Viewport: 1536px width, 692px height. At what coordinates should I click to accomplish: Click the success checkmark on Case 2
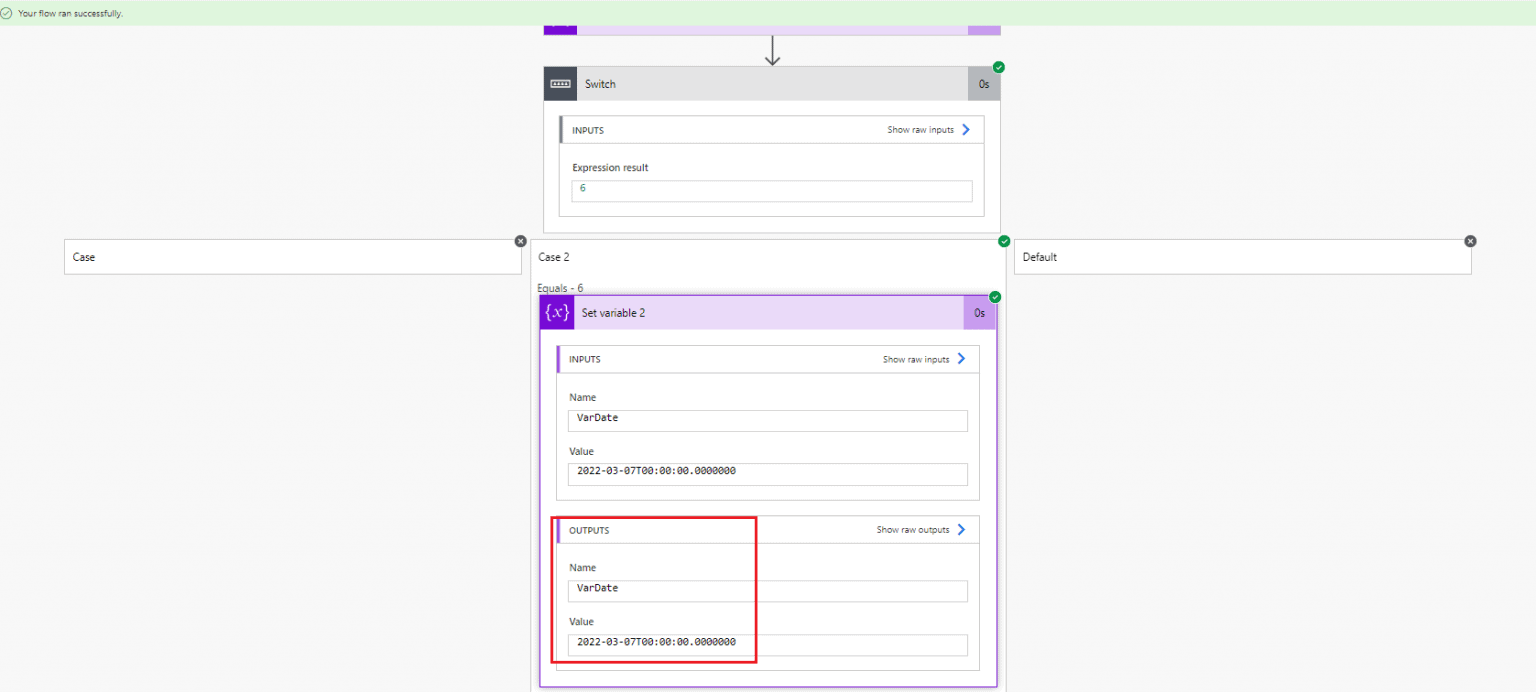click(x=1003, y=240)
